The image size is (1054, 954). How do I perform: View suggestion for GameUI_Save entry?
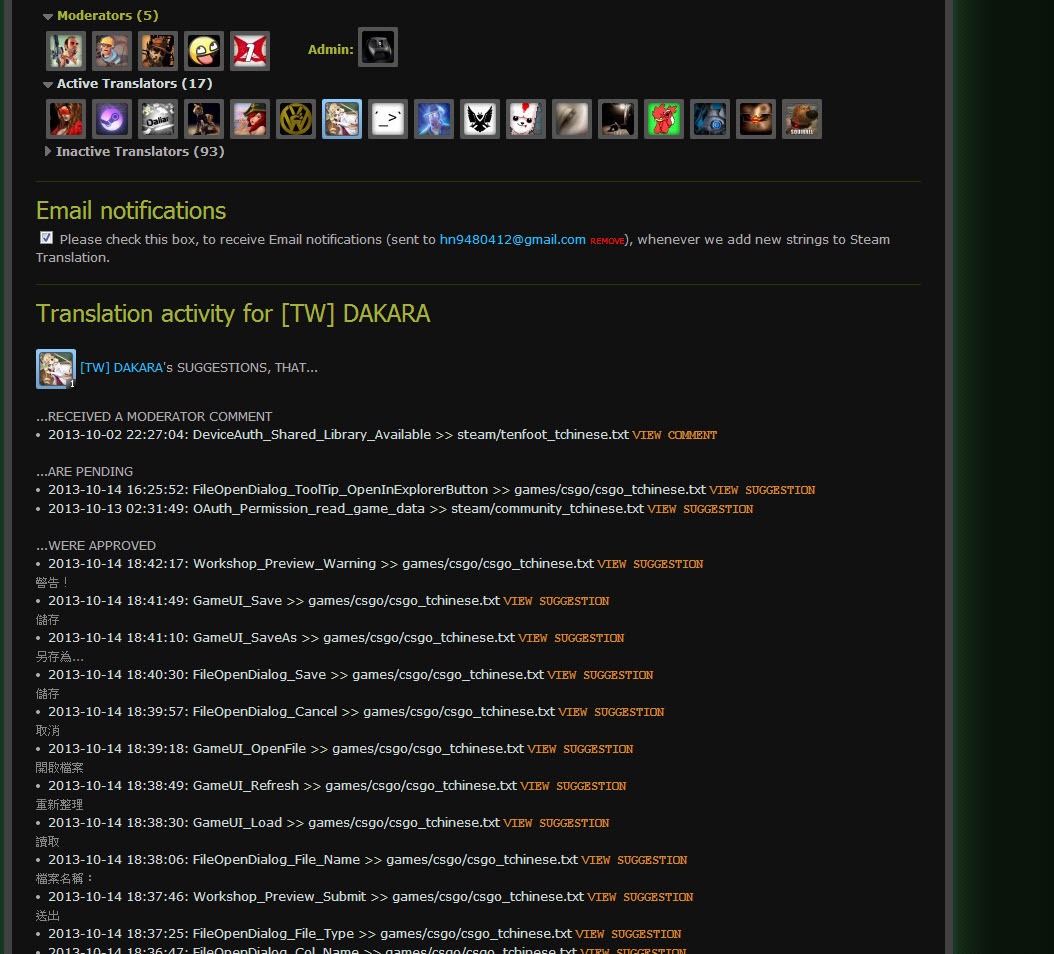(x=556, y=601)
